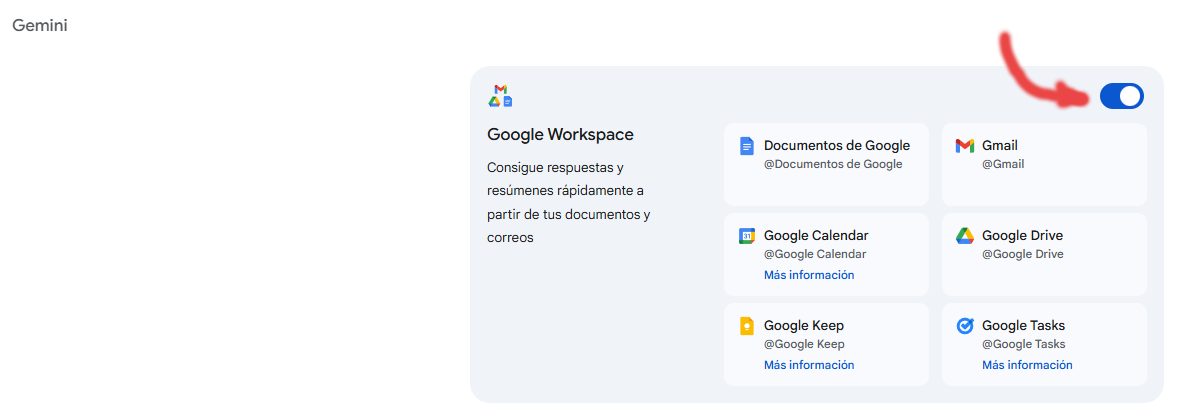Click the Google Workspace heading

561,135
